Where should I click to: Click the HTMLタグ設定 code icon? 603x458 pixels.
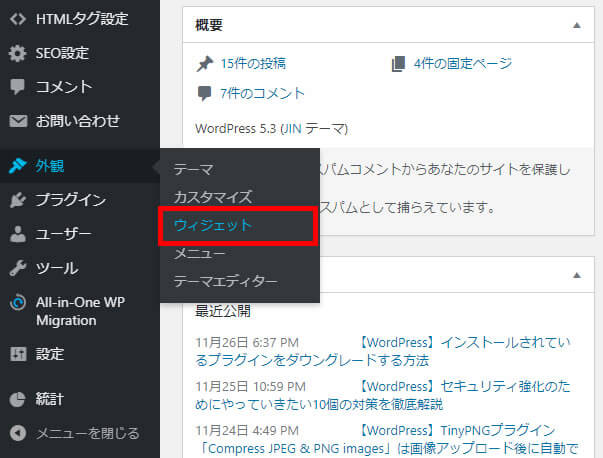(x=17, y=19)
